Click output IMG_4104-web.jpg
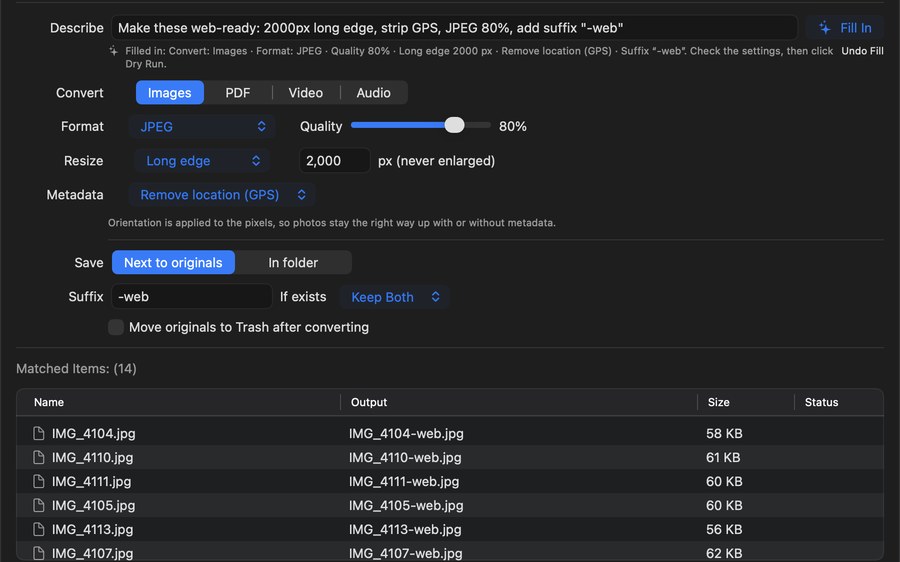900x562 pixels. pos(406,433)
